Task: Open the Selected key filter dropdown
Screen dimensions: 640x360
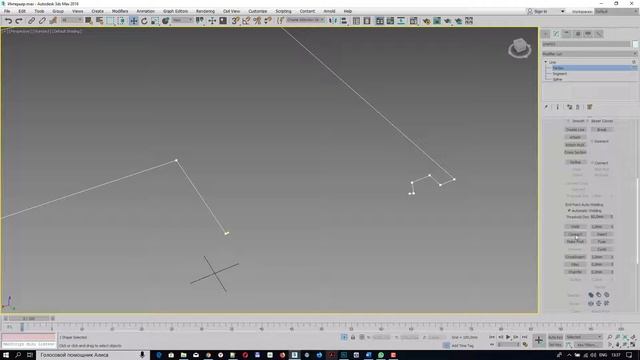Action: click(x=584, y=337)
